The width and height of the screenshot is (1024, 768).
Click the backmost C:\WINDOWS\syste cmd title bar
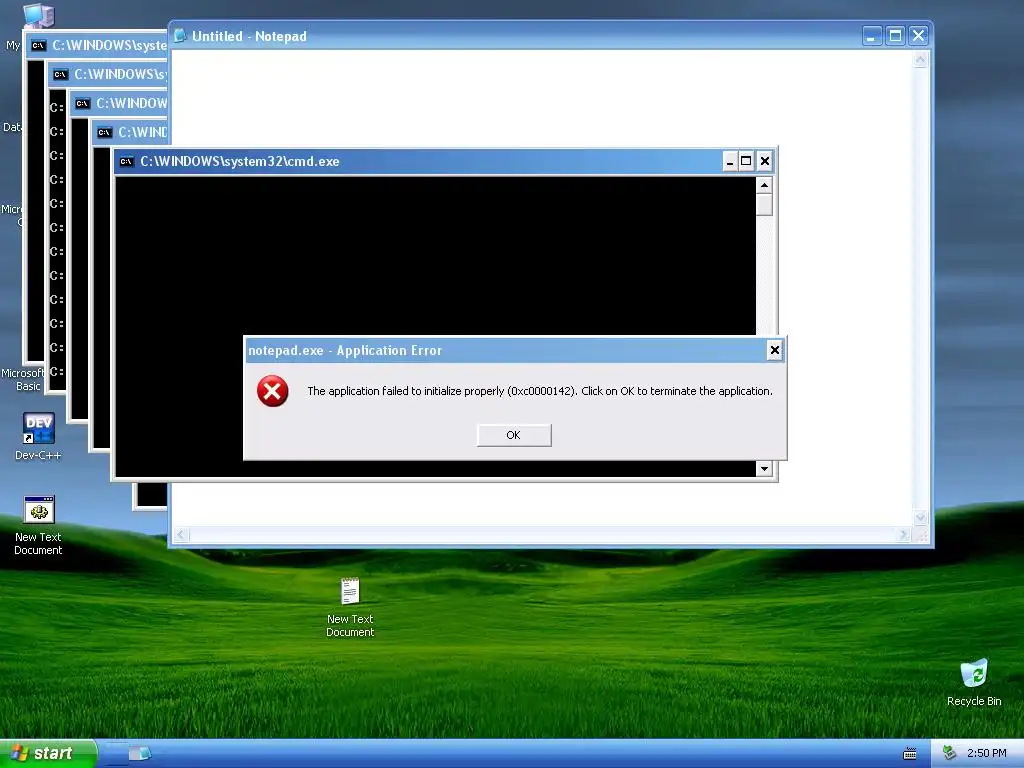click(98, 45)
